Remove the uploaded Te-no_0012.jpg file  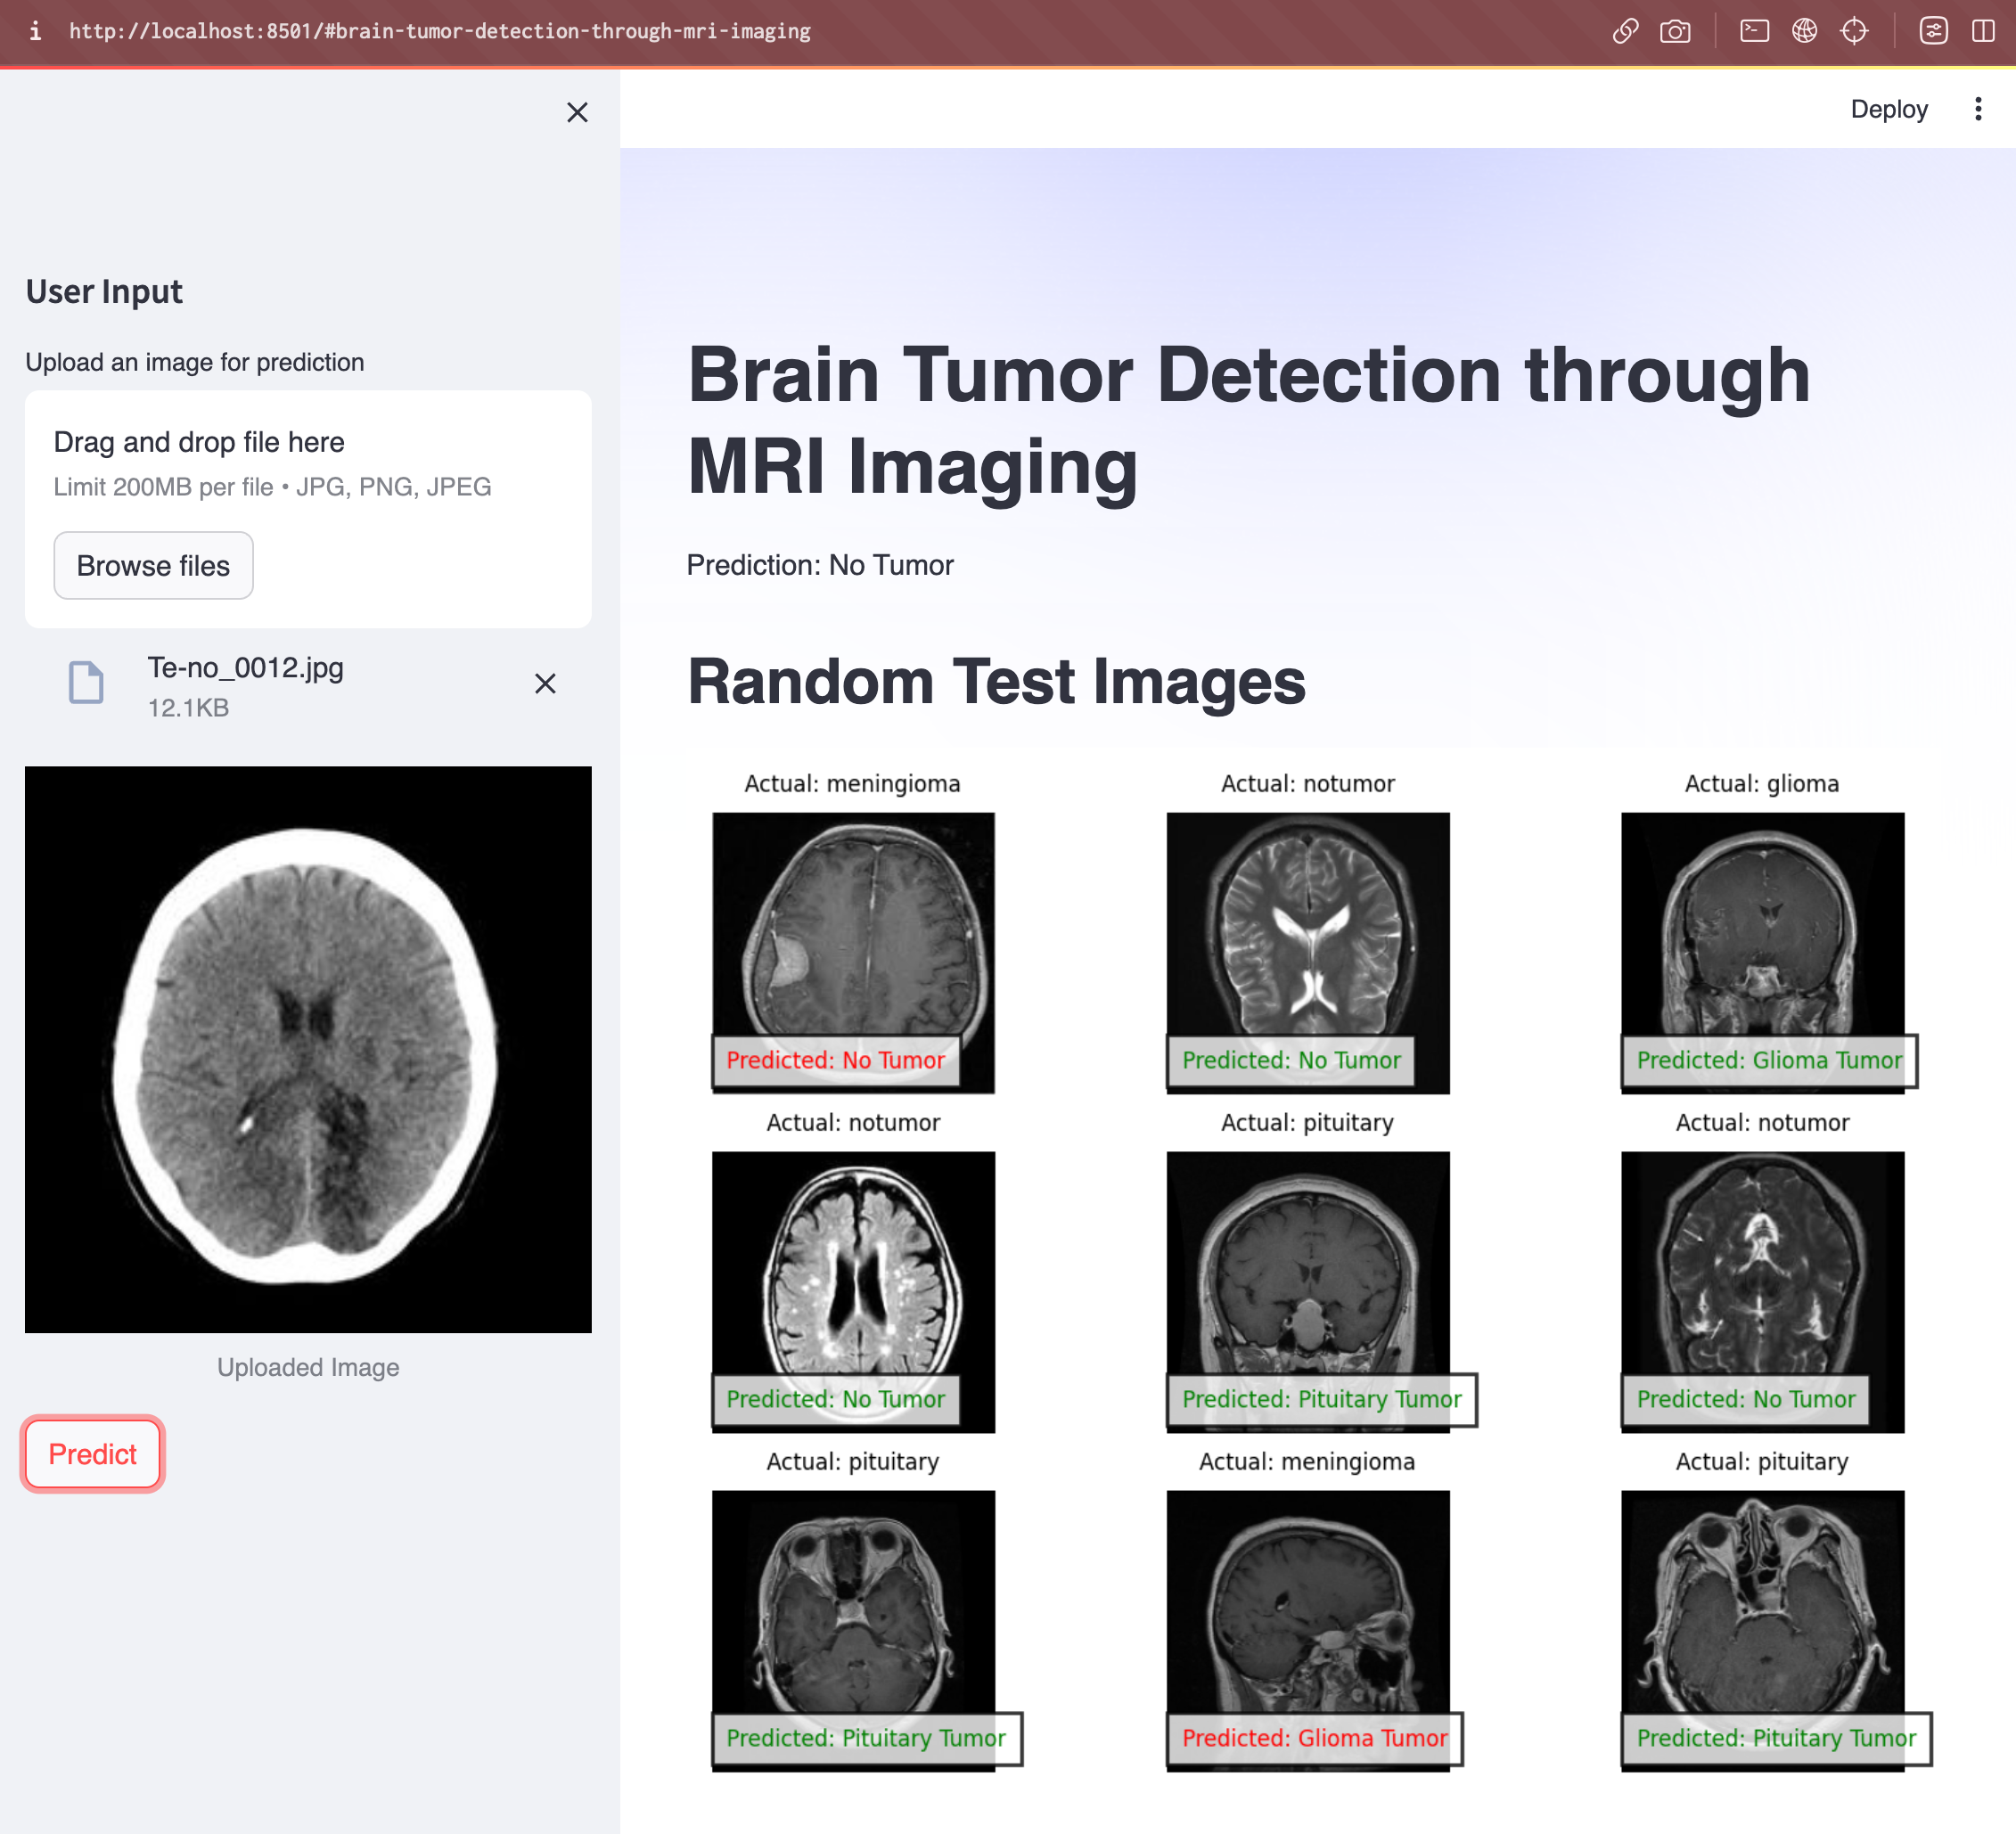pyautogui.click(x=545, y=683)
